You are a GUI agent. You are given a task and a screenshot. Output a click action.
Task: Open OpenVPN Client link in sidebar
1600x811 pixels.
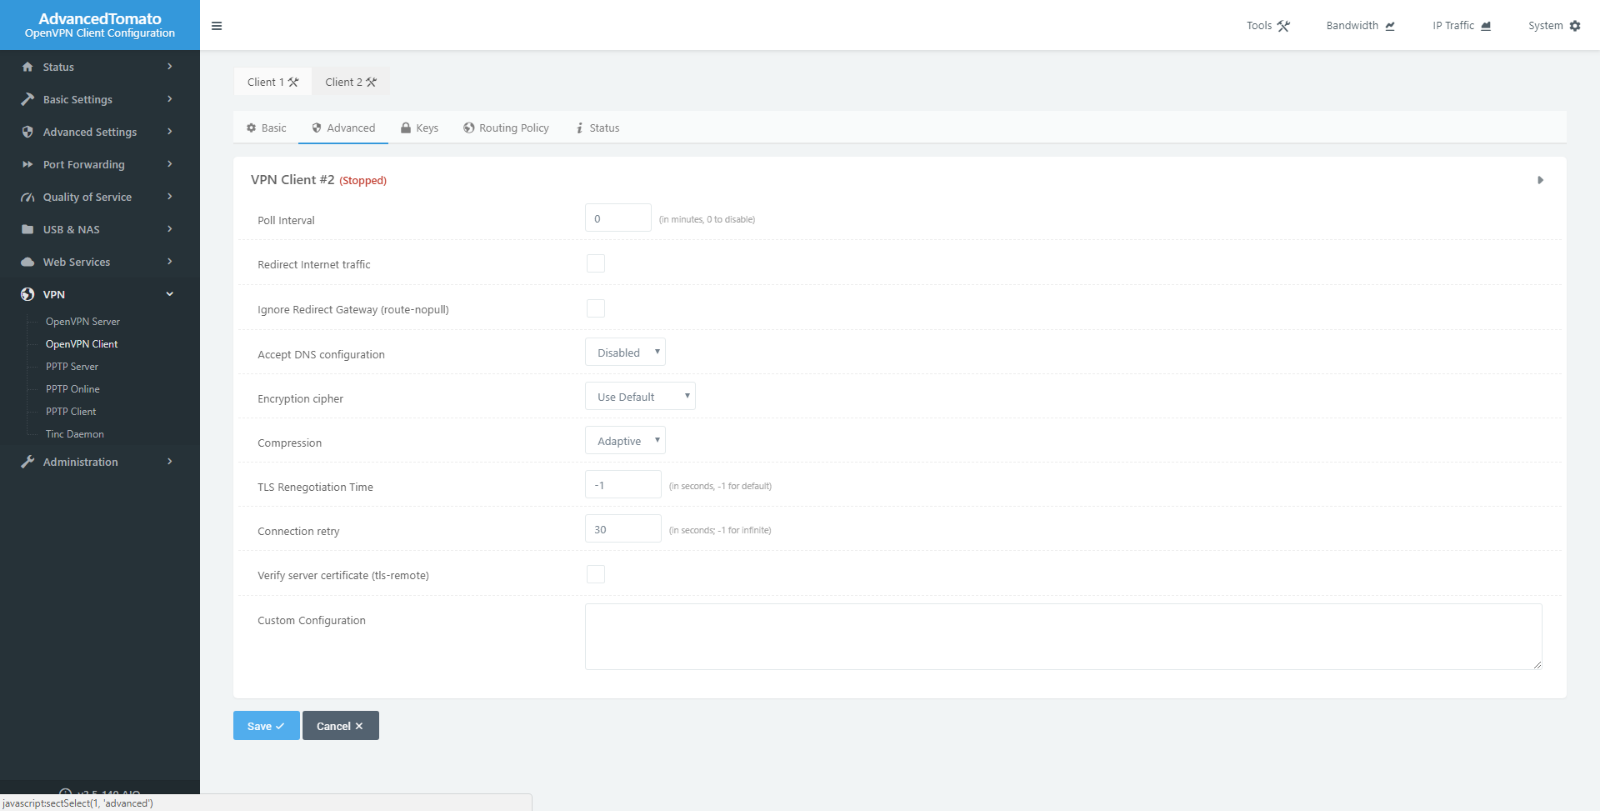click(82, 344)
